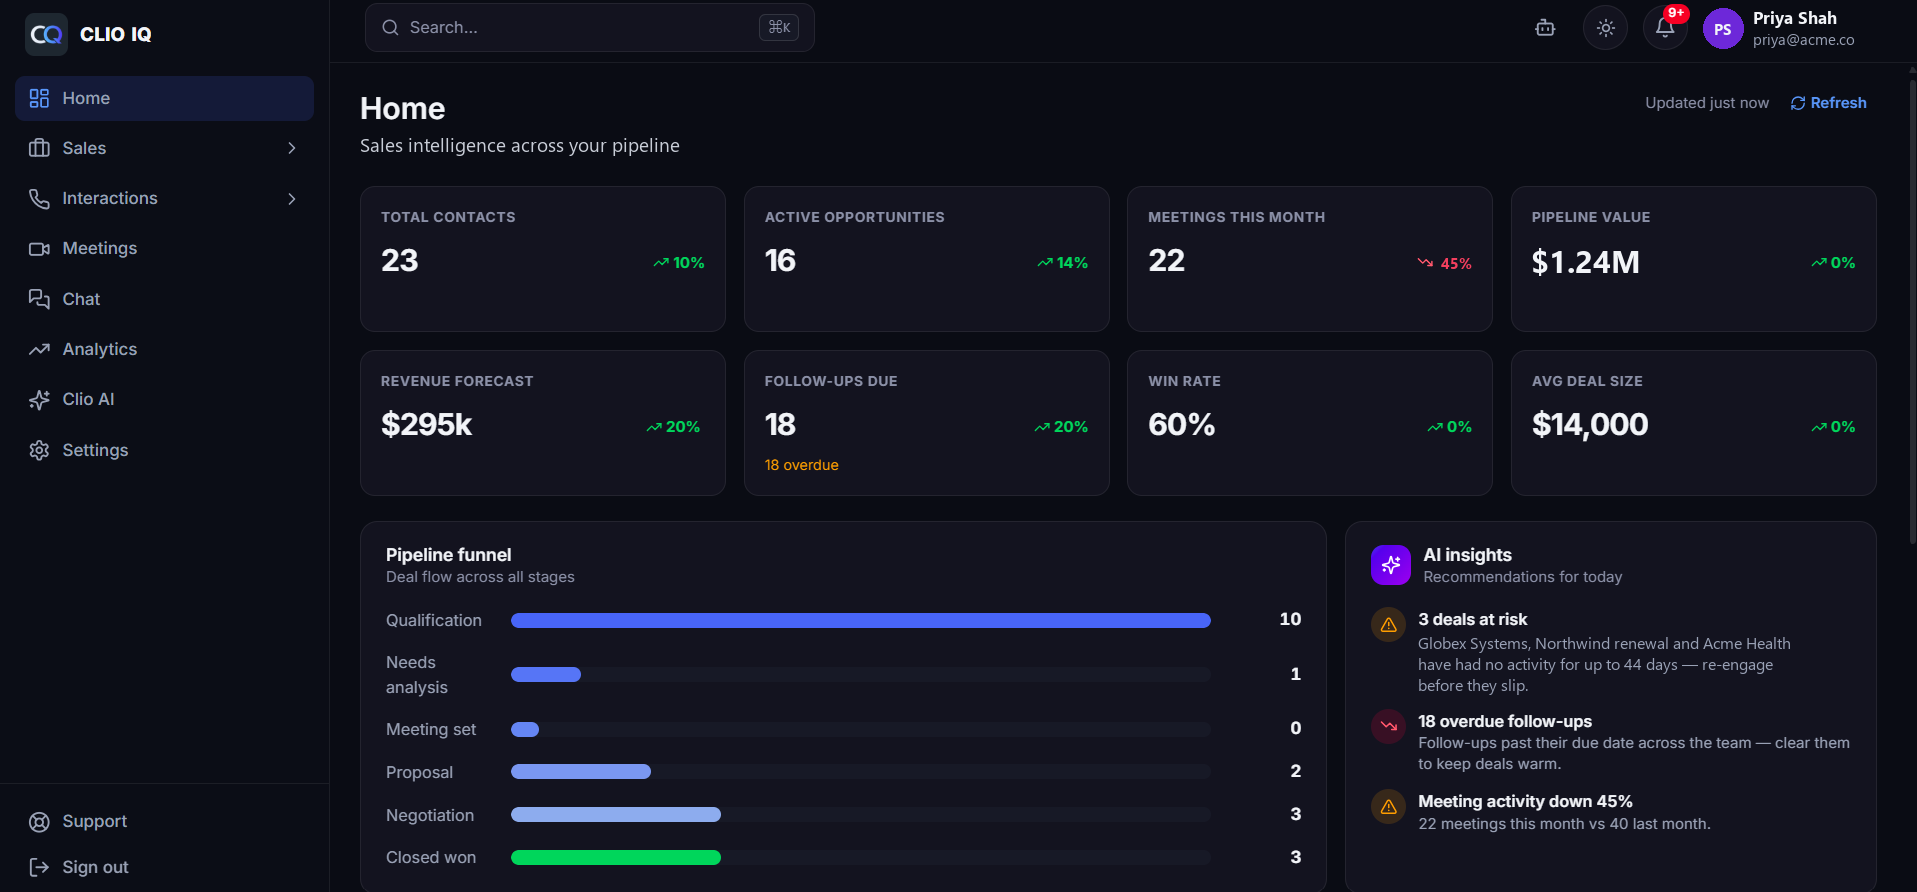Expand the Sales submenu chevron

[x=292, y=148]
